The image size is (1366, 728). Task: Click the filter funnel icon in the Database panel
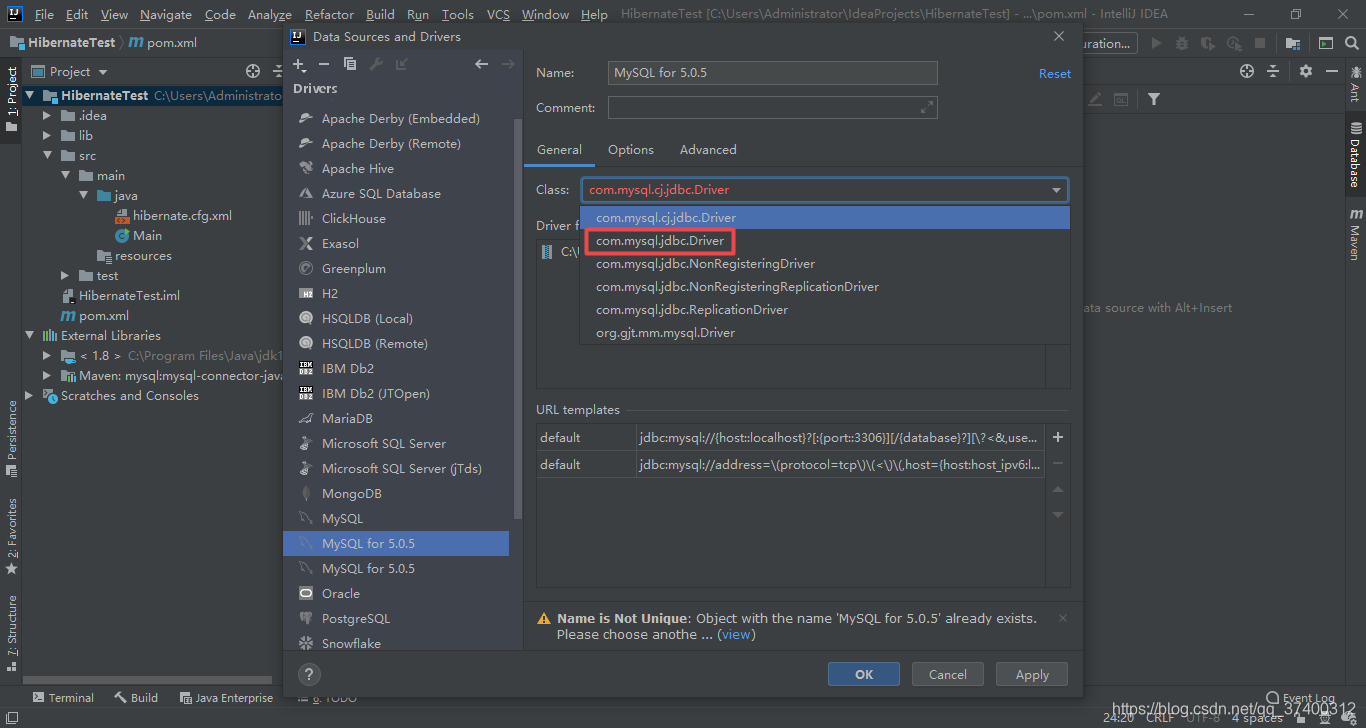(x=1154, y=99)
